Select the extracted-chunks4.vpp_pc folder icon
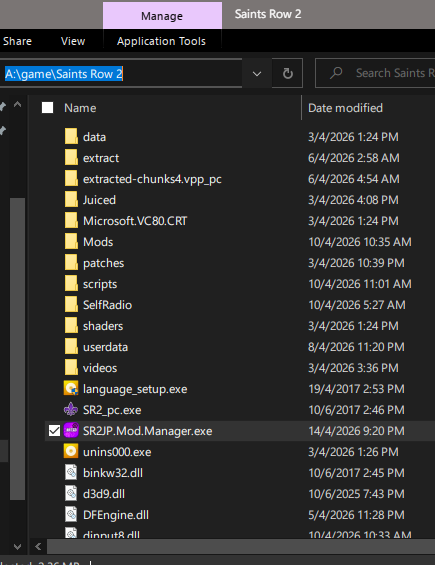 (x=71, y=179)
